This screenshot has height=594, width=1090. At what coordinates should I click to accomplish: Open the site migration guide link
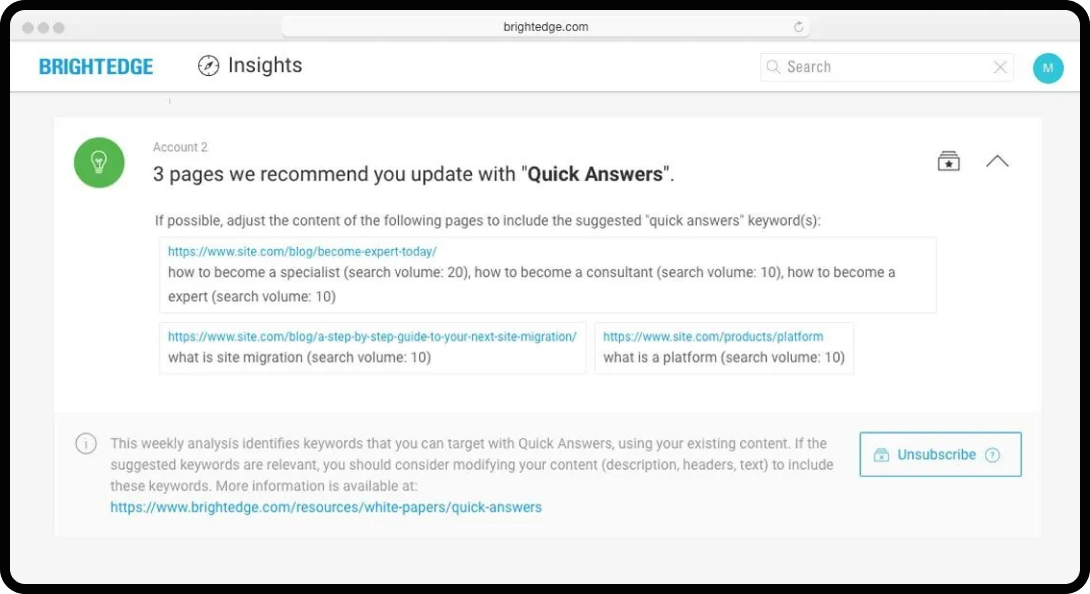click(x=372, y=337)
